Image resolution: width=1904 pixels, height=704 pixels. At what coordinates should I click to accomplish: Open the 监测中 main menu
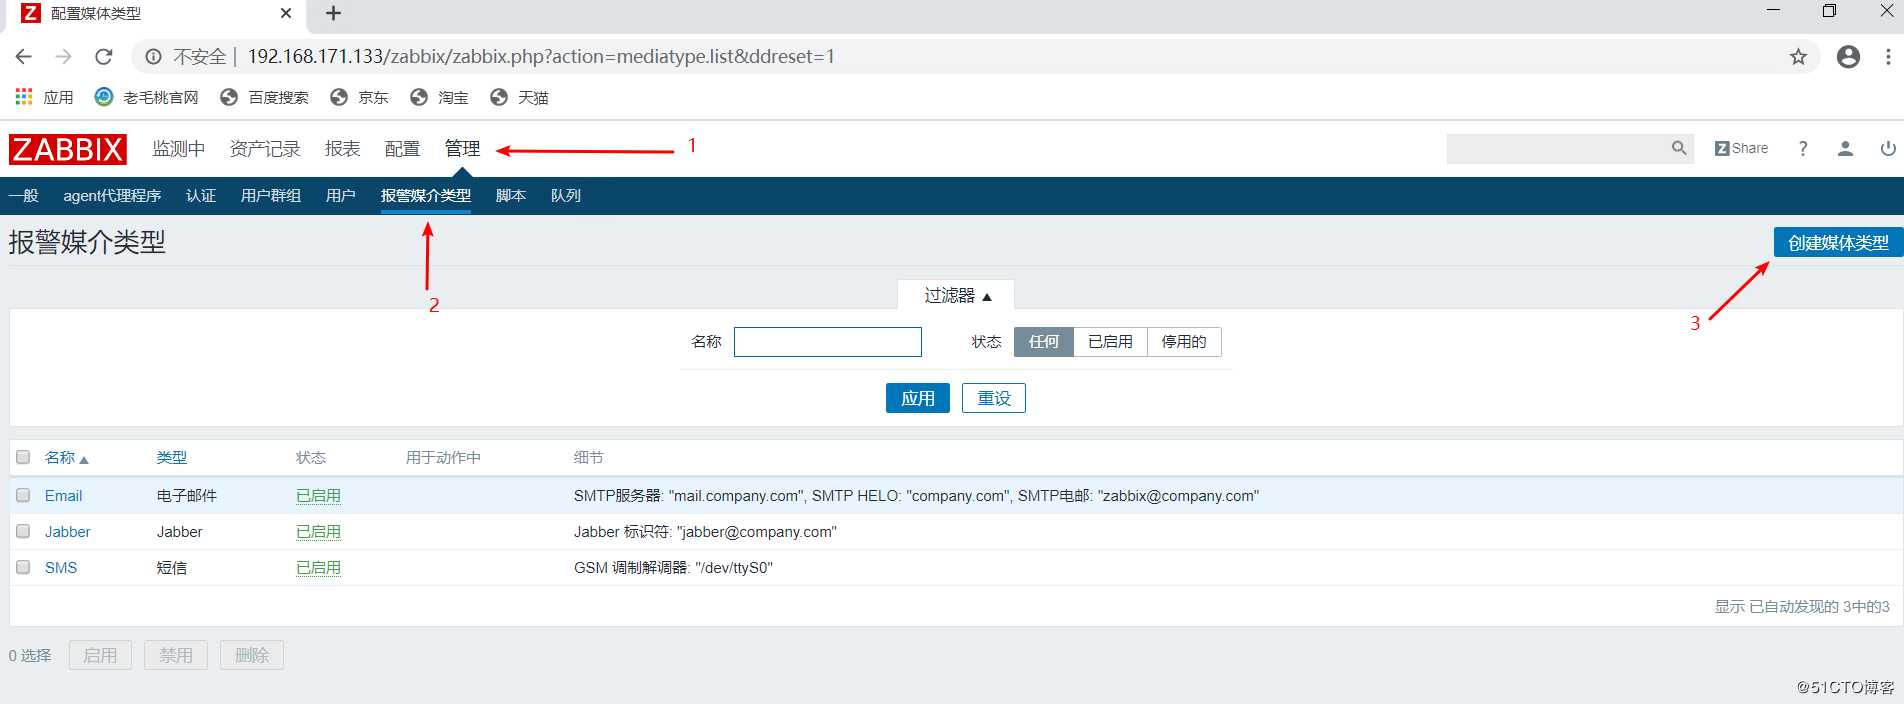point(179,149)
